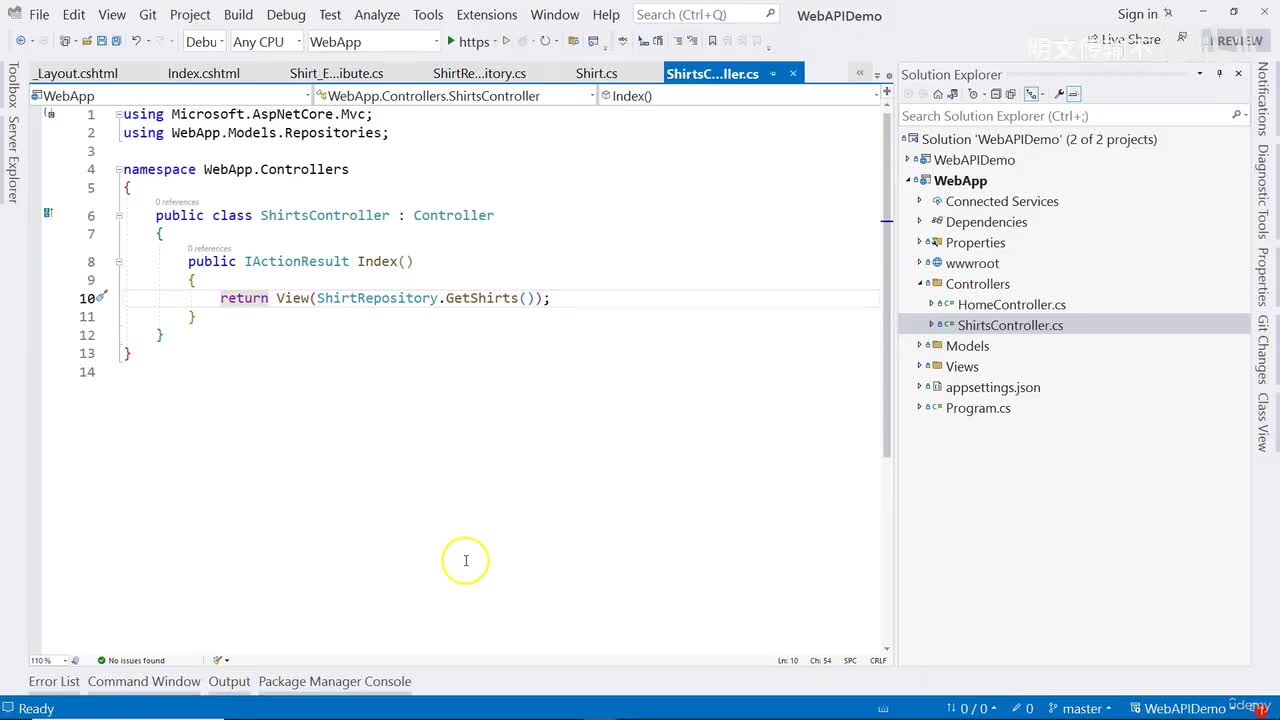Click the Undo toolbar icon

136,42
